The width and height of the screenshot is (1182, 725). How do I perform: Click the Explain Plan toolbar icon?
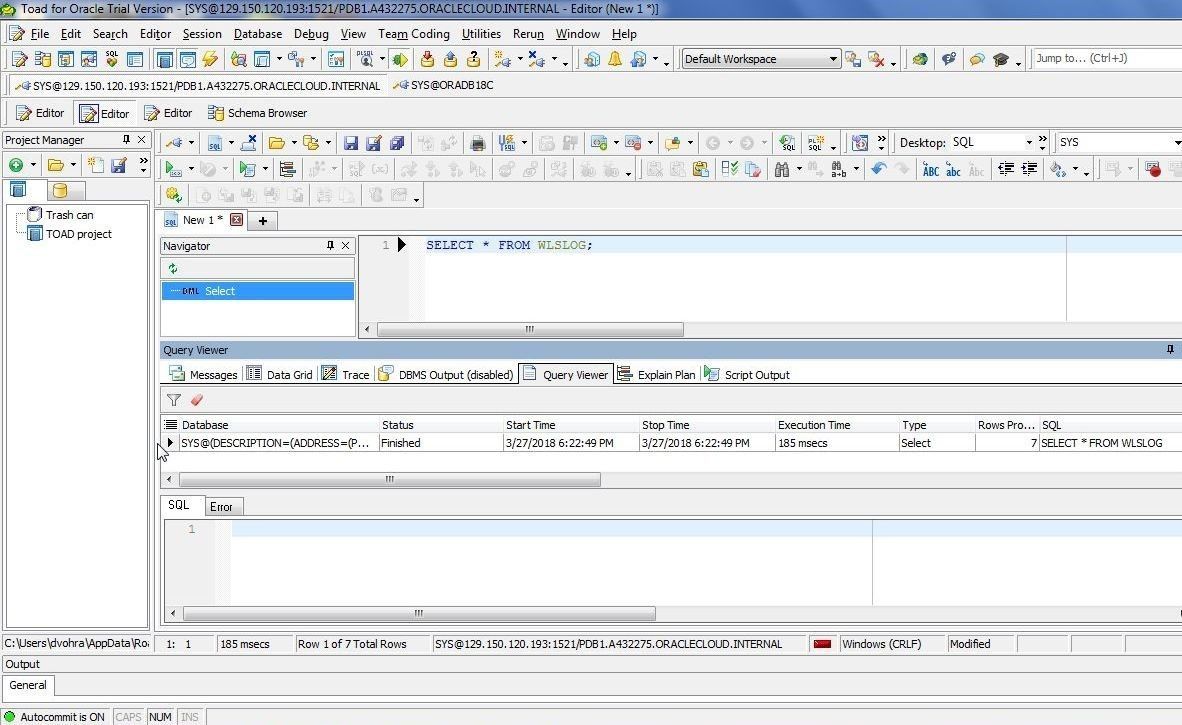click(x=287, y=169)
